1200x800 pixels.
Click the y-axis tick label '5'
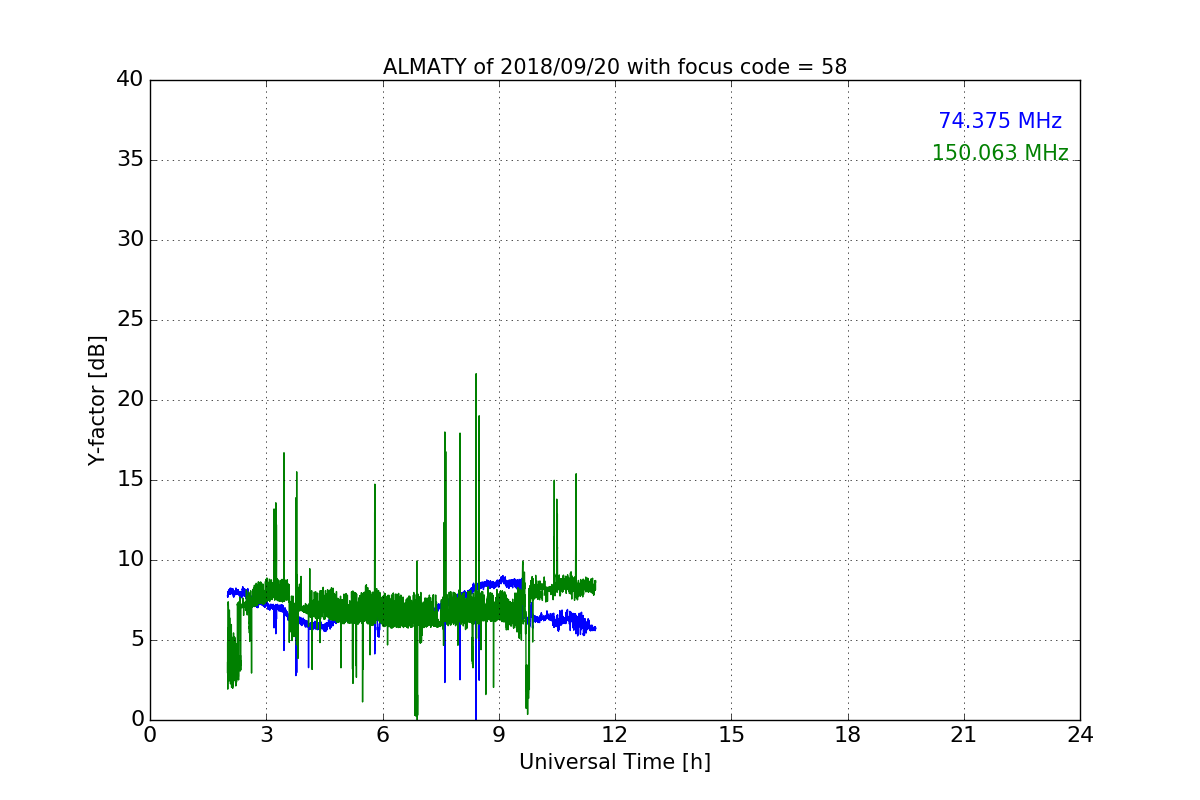137,640
